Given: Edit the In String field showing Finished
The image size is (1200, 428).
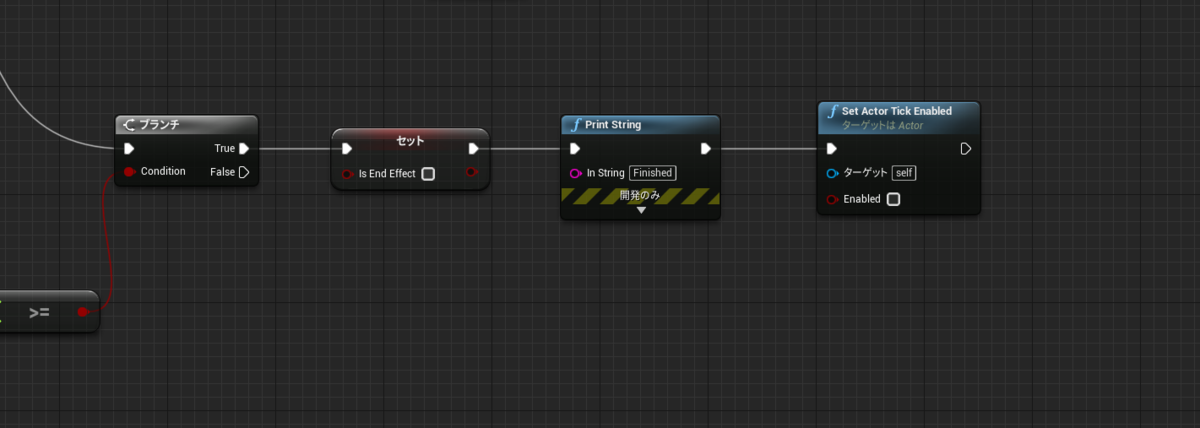Looking at the screenshot, I should click(652, 173).
